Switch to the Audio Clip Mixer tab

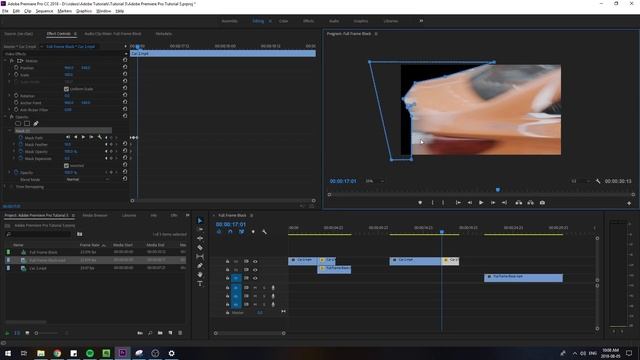coord(113,33)
